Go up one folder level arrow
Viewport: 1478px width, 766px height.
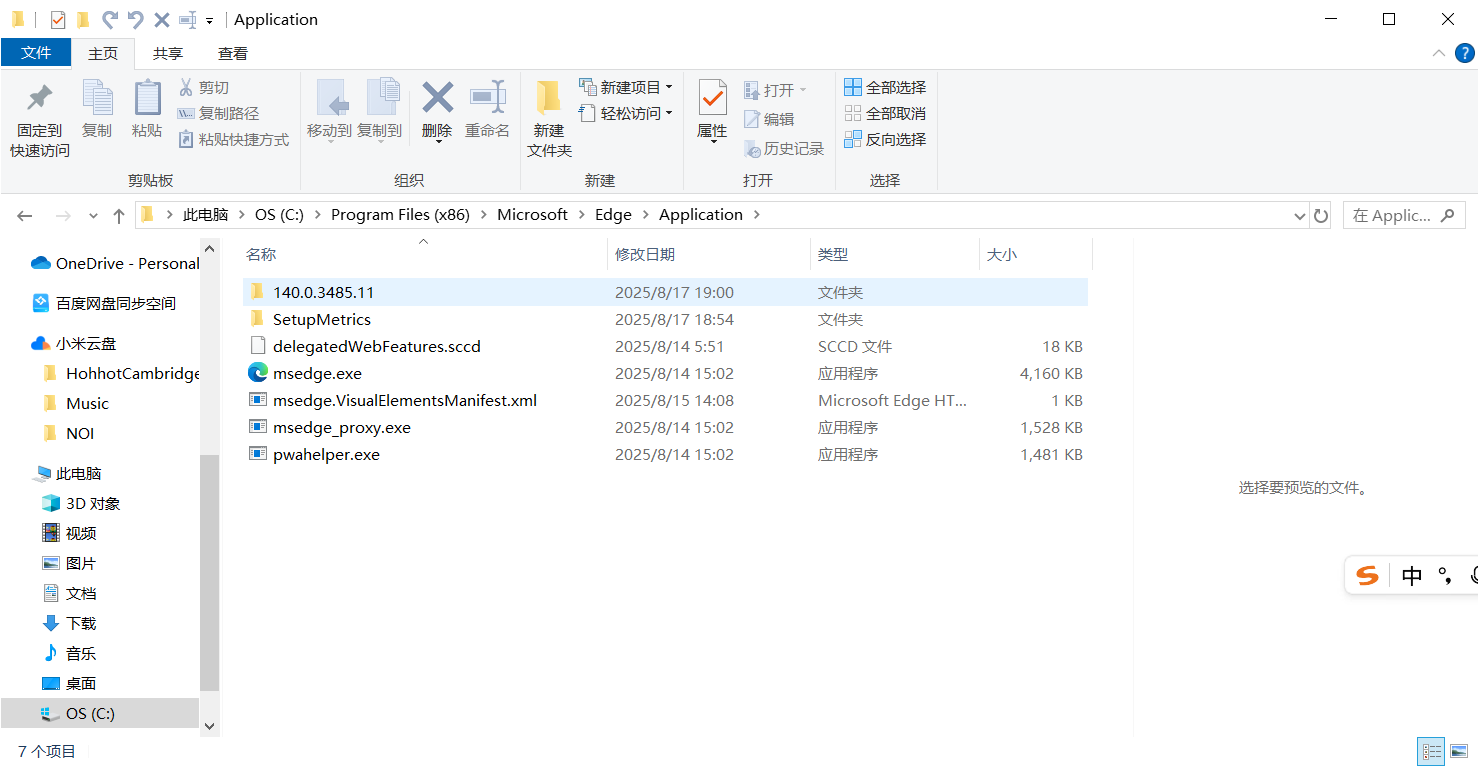(x=119, y=215)
